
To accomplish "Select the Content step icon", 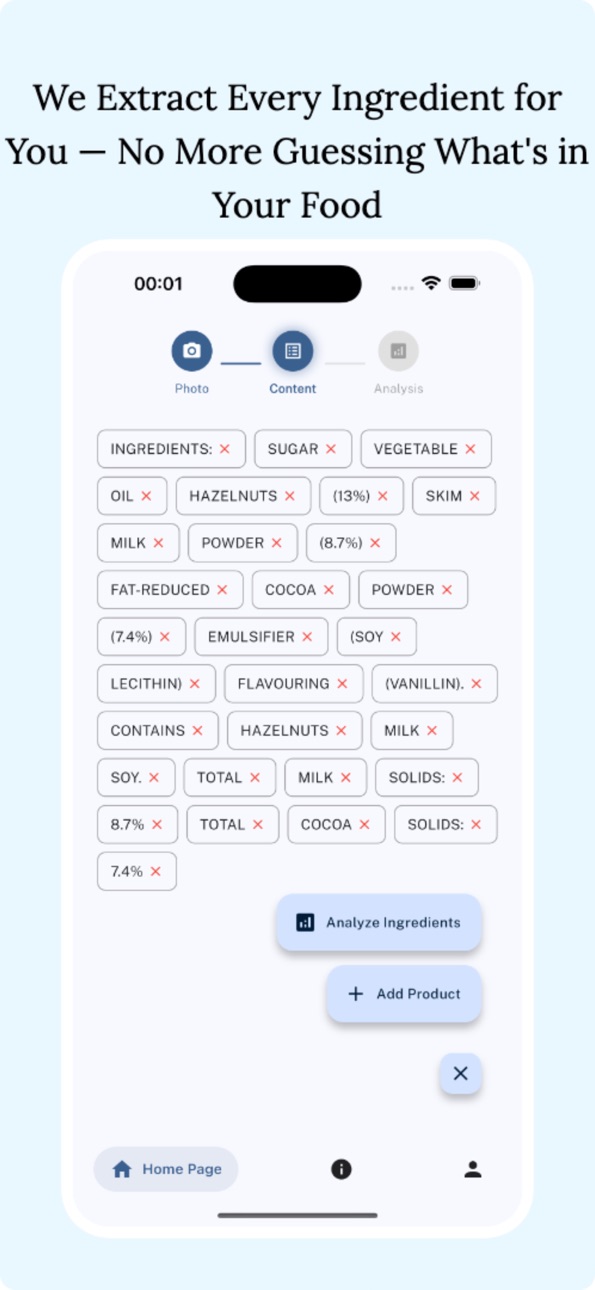I will [x=293, y=351].
